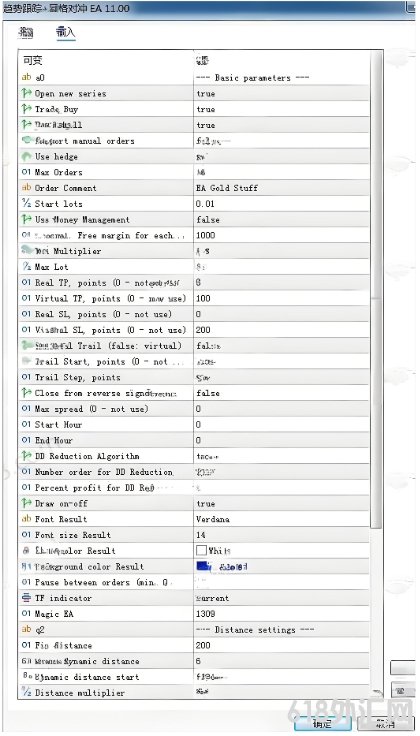Click the integer icon beside End Hour
Screen dimensions: 420x736
26,440
